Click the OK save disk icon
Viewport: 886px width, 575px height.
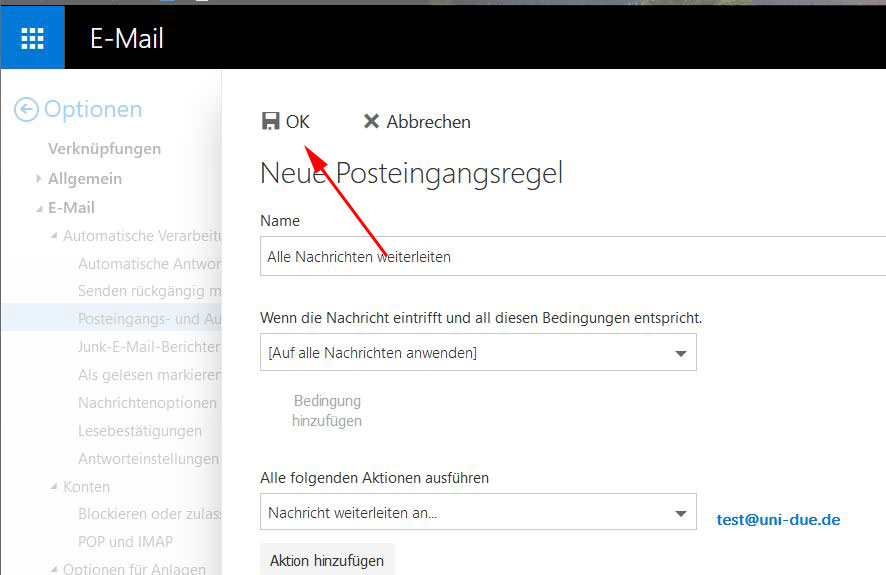click(270, 121)
